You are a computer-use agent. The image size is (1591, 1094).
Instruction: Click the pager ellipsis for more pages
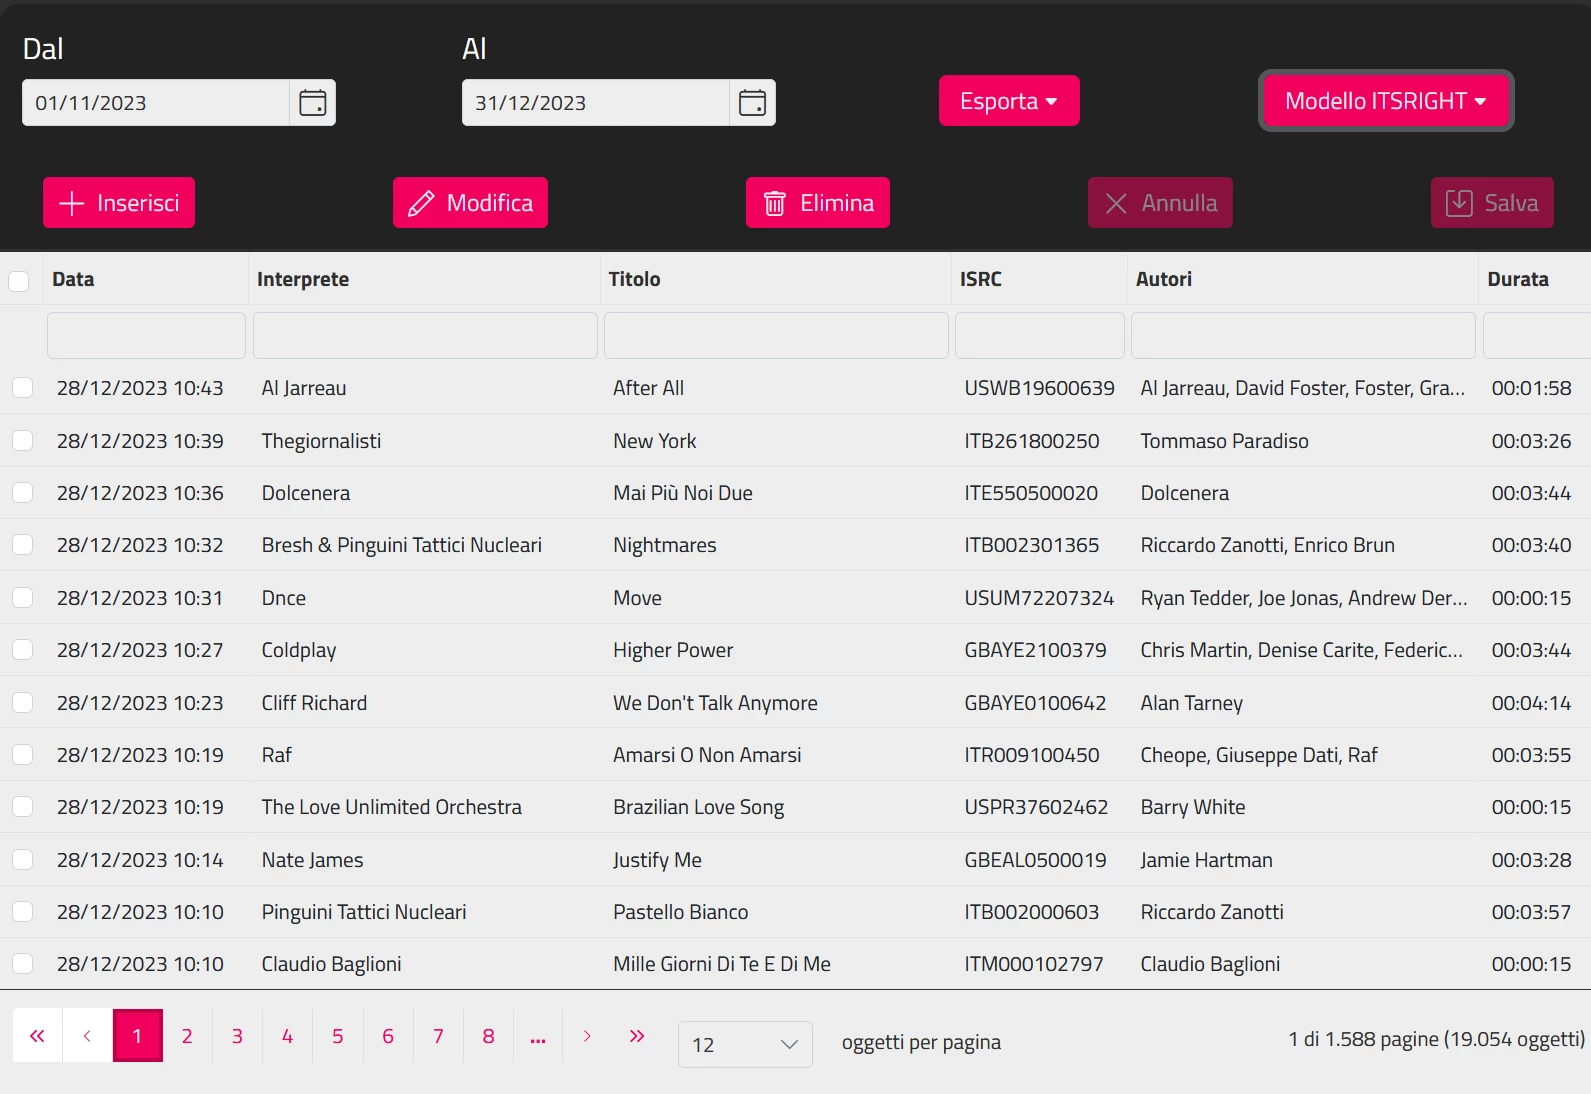(538, 1036)
